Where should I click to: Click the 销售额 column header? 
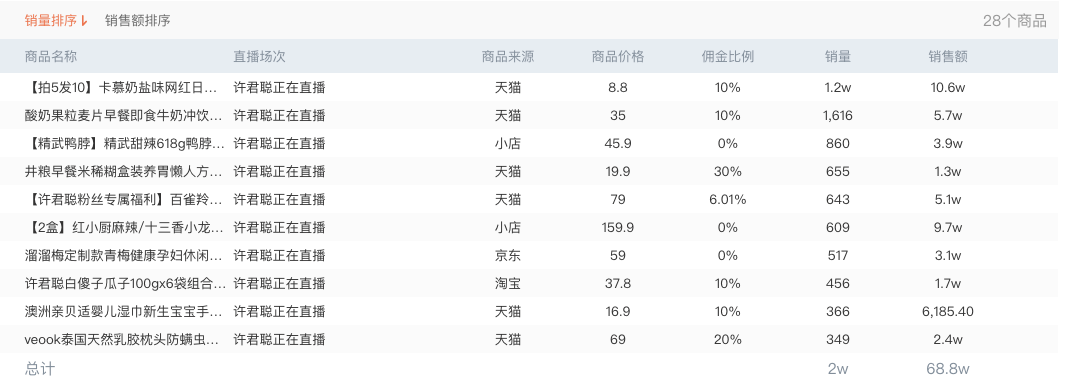tap(948, 56)
